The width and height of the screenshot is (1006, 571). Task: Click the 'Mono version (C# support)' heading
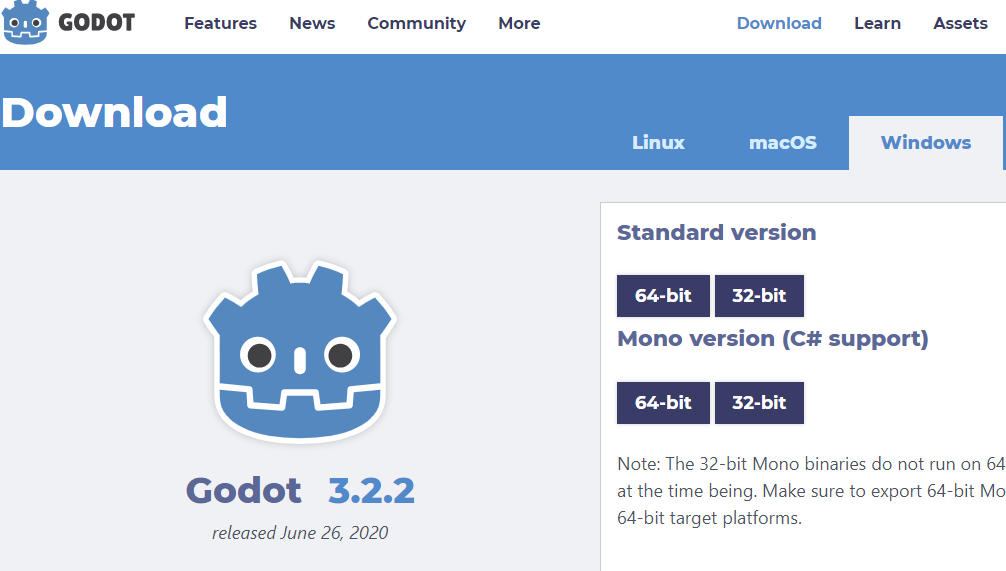tap(772, 339)
